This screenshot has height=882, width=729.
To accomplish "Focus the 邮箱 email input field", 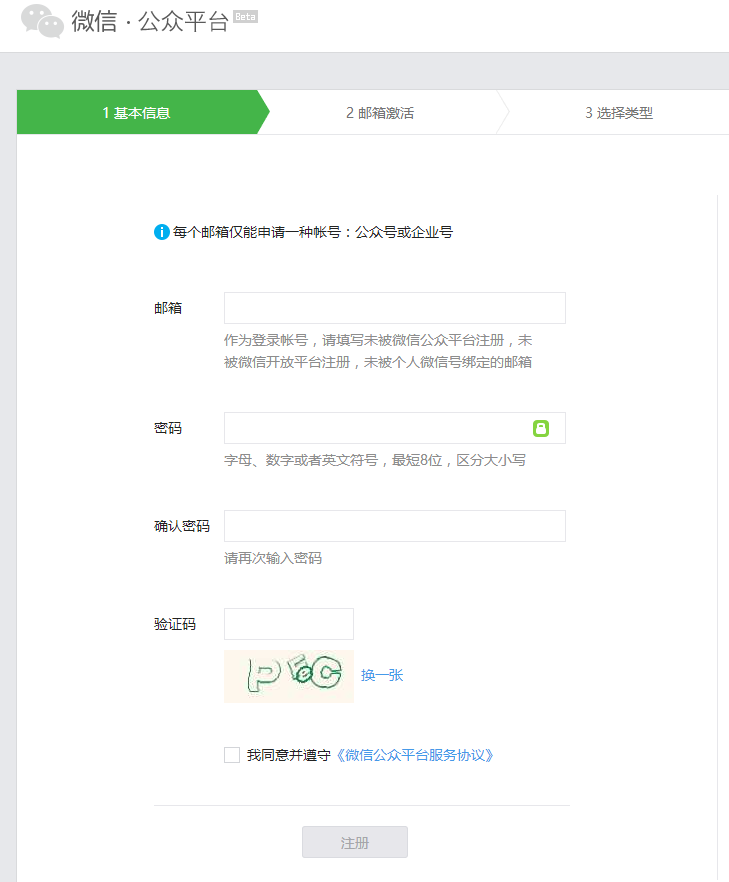I will [x=394, y=308].
